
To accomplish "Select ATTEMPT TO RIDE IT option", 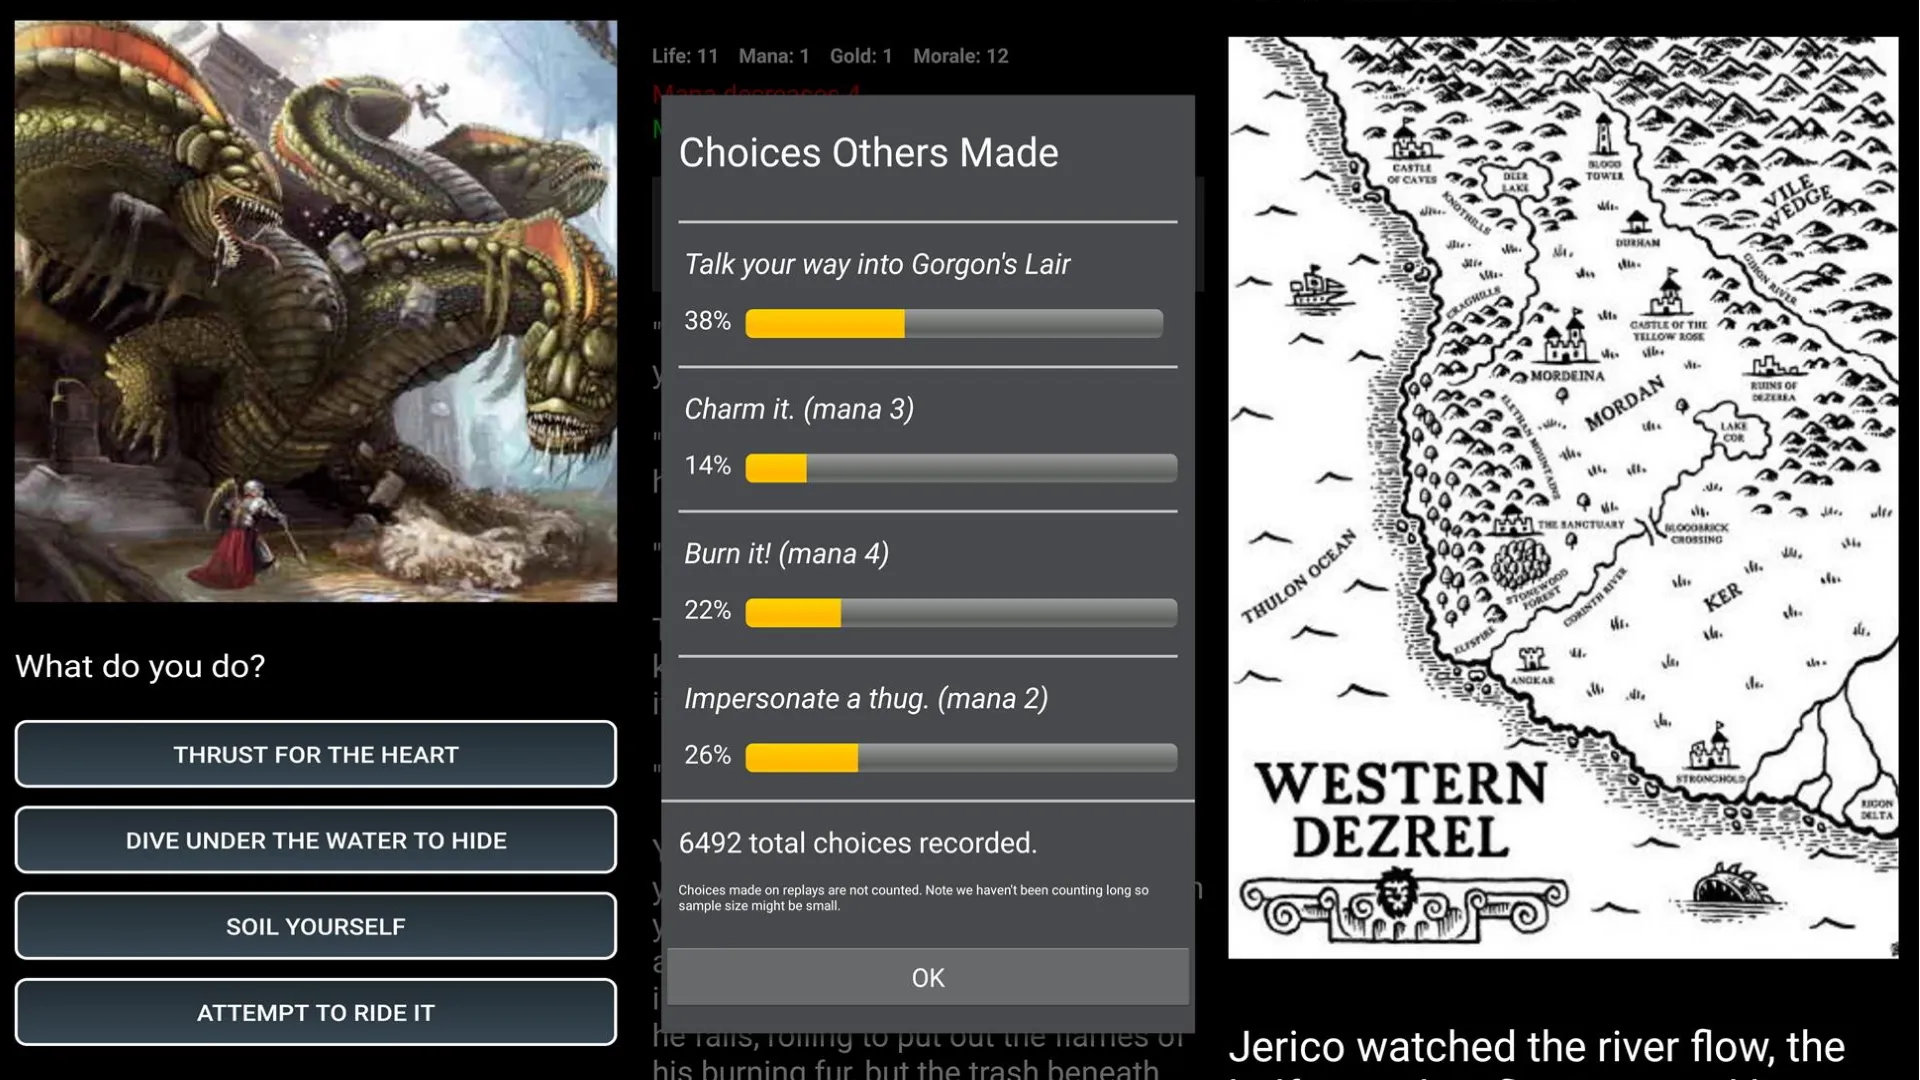I will click(x=315, y=1011).
